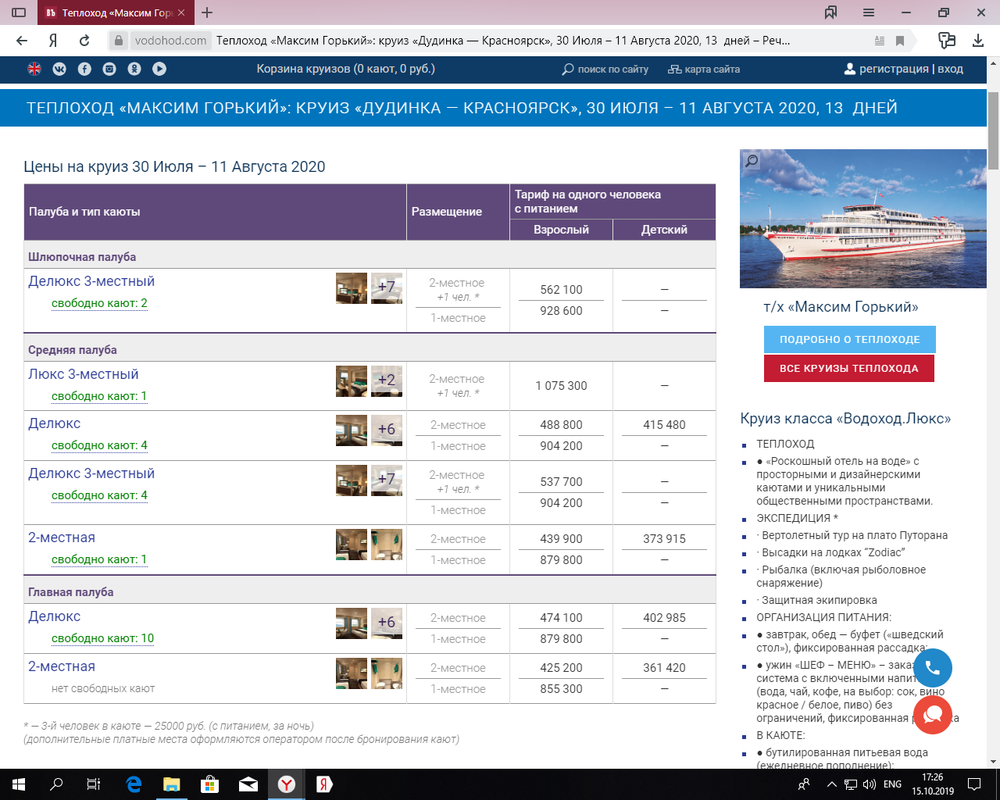Select price '1 075 300' cell

[x=561, y=386]
